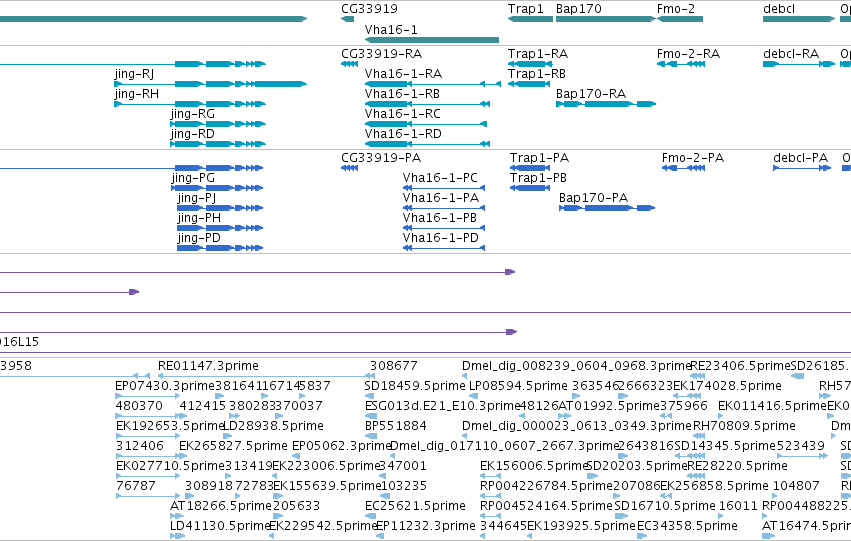Choose the jing-RG transcript label

193,114
